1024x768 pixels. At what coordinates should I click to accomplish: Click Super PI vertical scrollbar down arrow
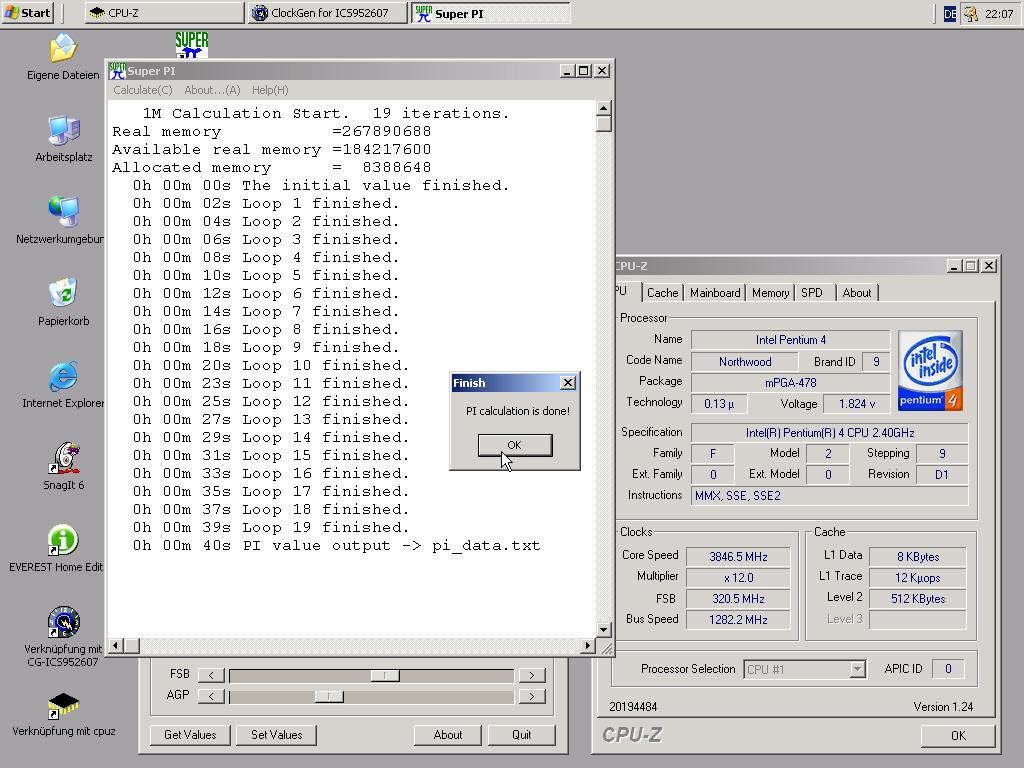click(x=603, y=630)
